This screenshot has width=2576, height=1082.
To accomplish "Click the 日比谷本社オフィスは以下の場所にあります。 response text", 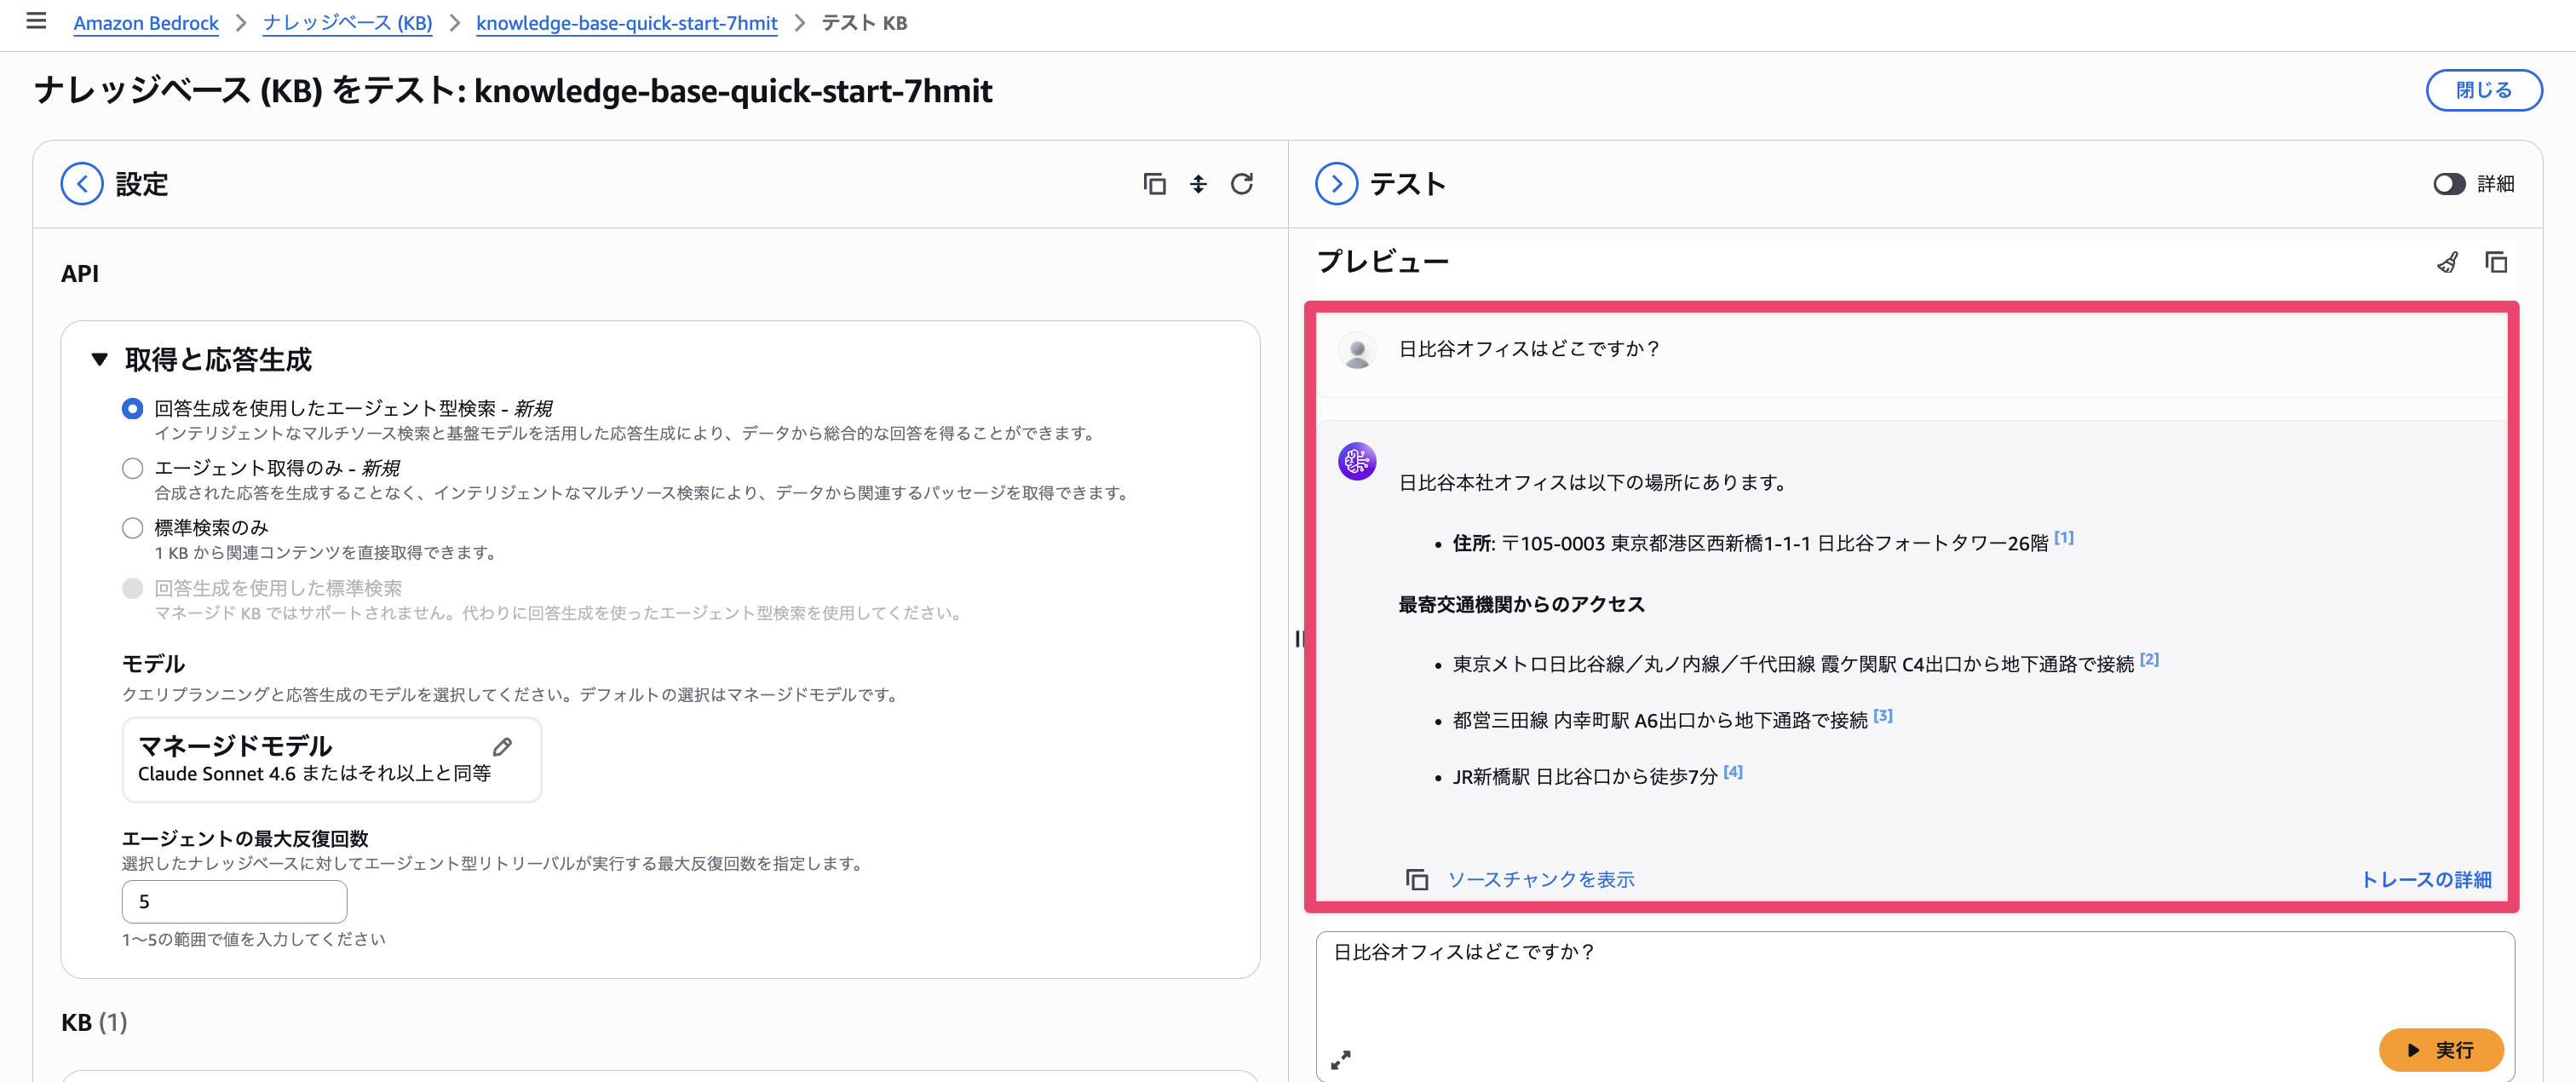I will 1593,483.
